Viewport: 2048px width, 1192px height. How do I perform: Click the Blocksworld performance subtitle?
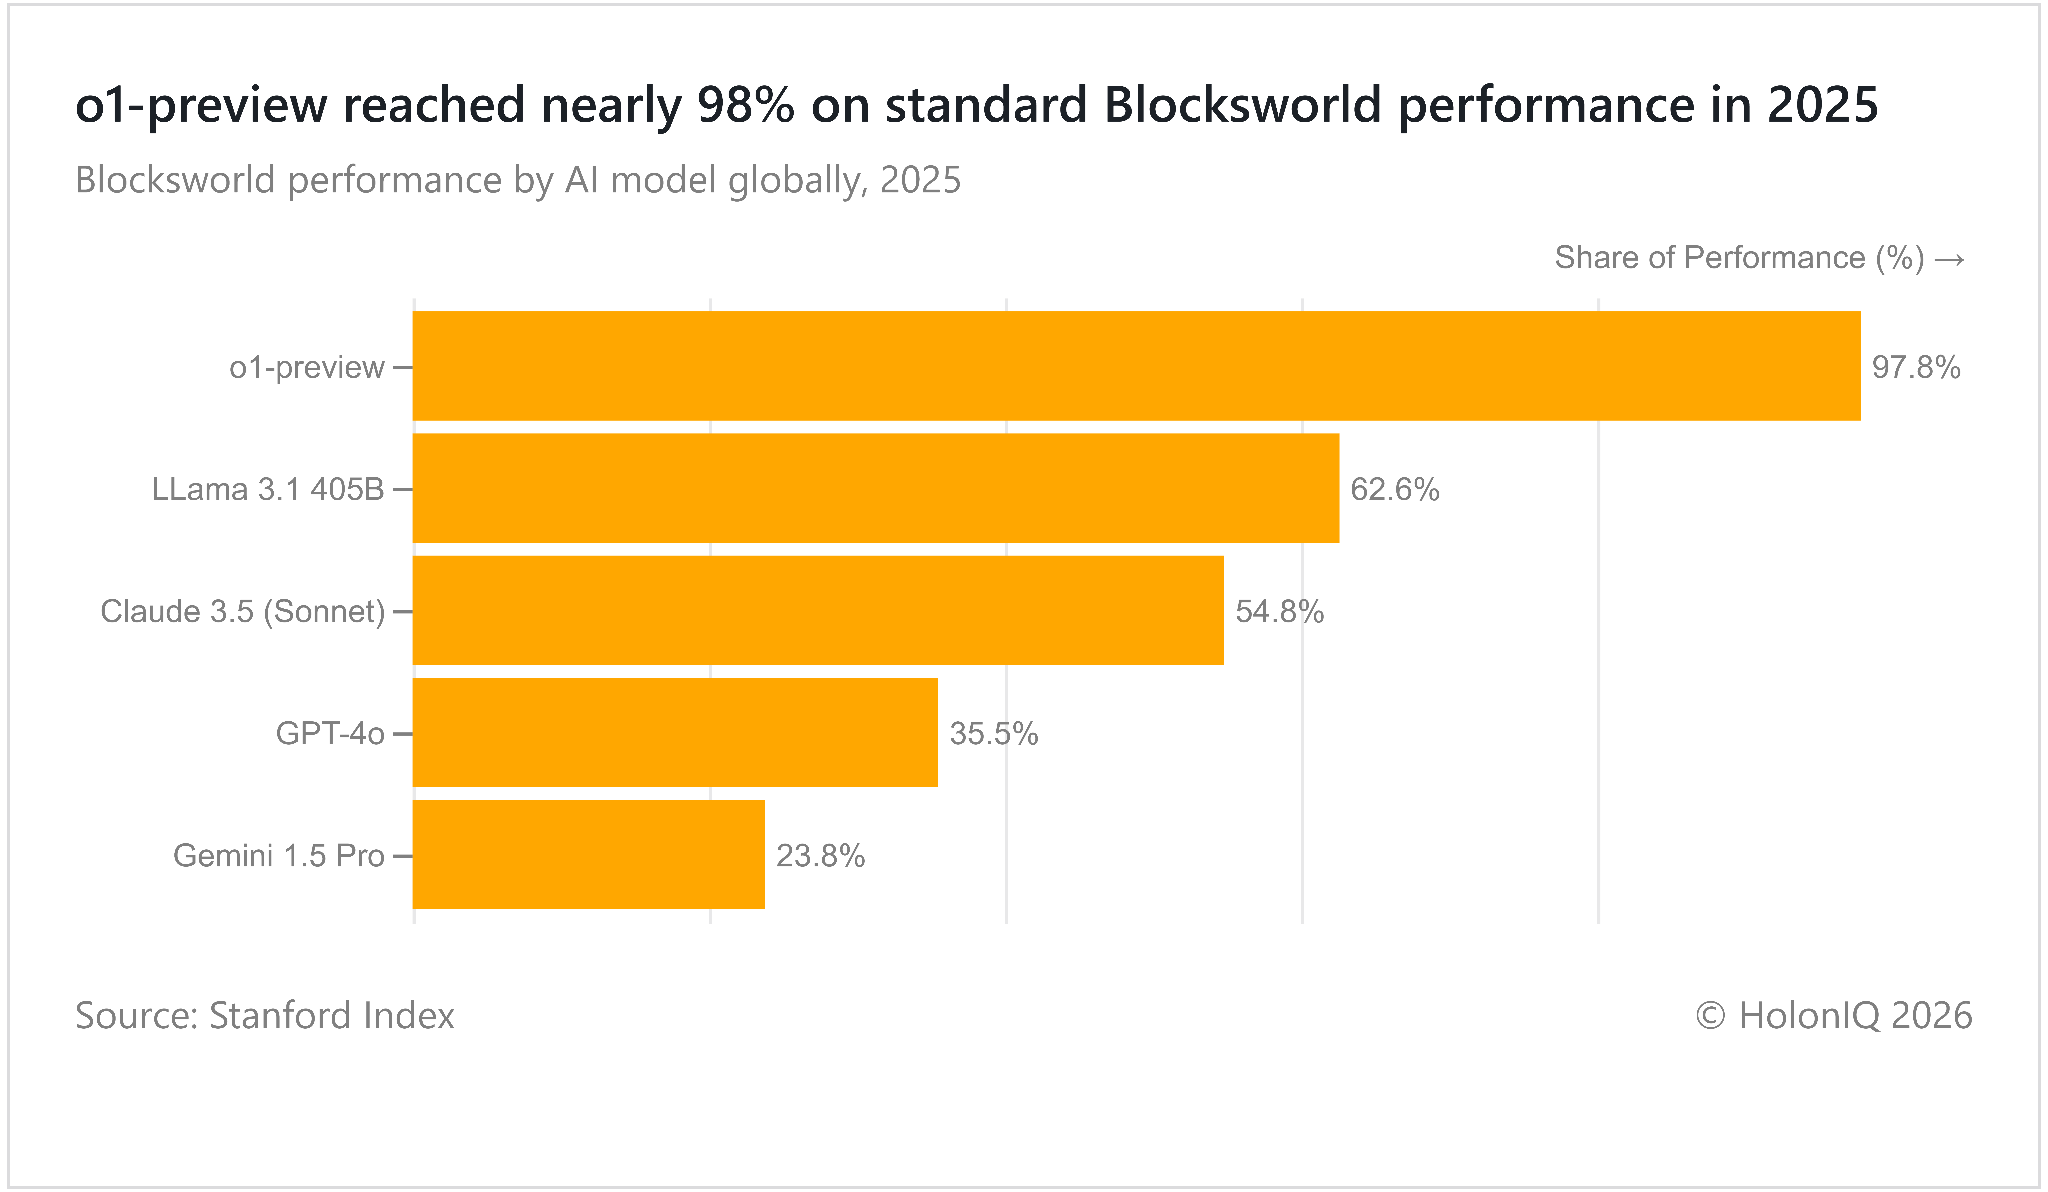coord(518,180)
